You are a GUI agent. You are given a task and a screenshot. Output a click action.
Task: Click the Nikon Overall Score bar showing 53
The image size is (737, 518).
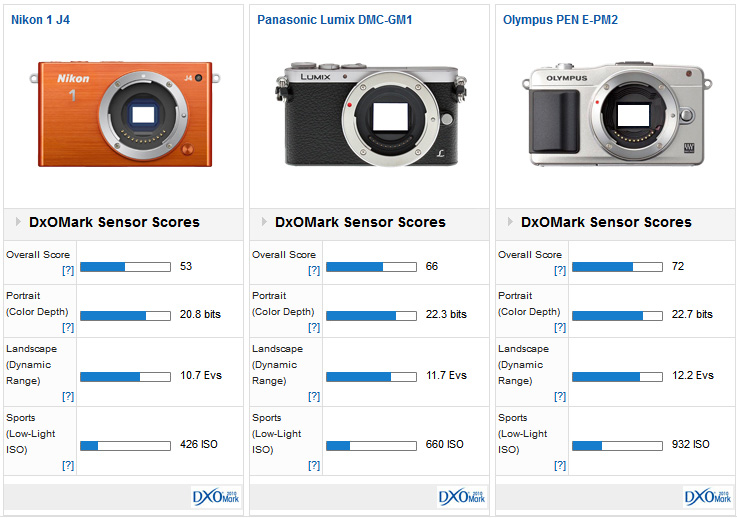pos(125,267)
